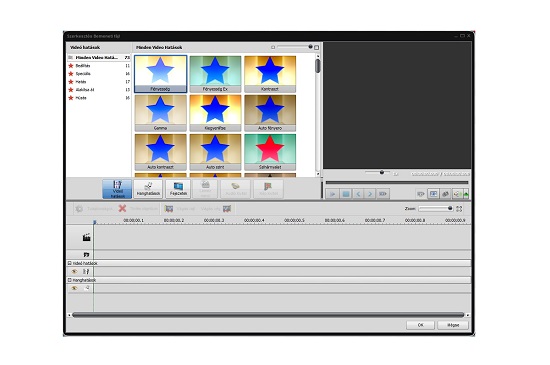Click the small thumbnails icon left of slider
Image resolution: width=550 pixels, height=365 pixels.
[273, 47]
